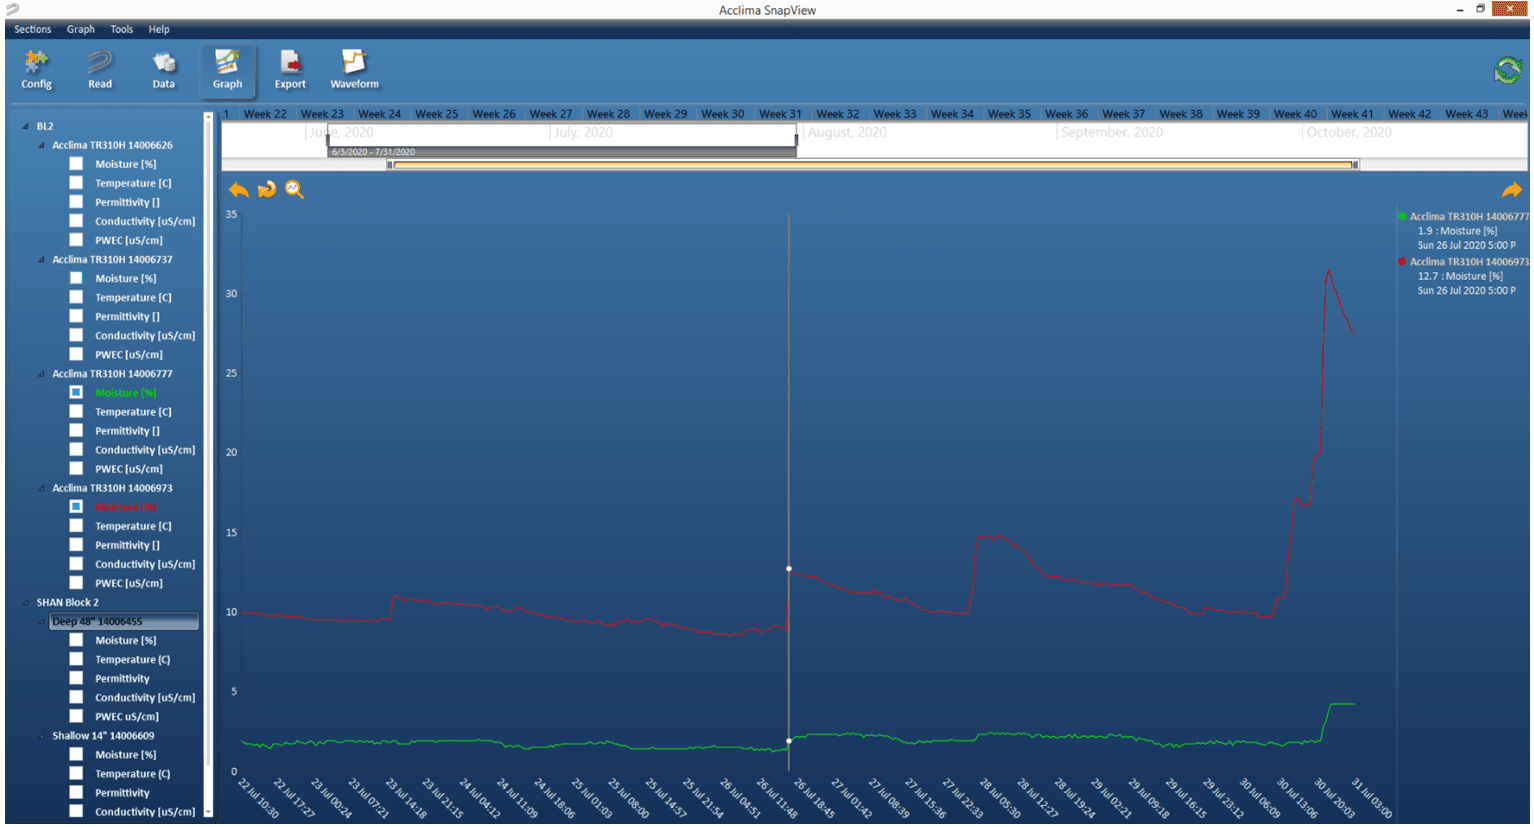Screen dimensions: 1534x827
Task: Click the Export toolbar icon
Action: point(290,70)
